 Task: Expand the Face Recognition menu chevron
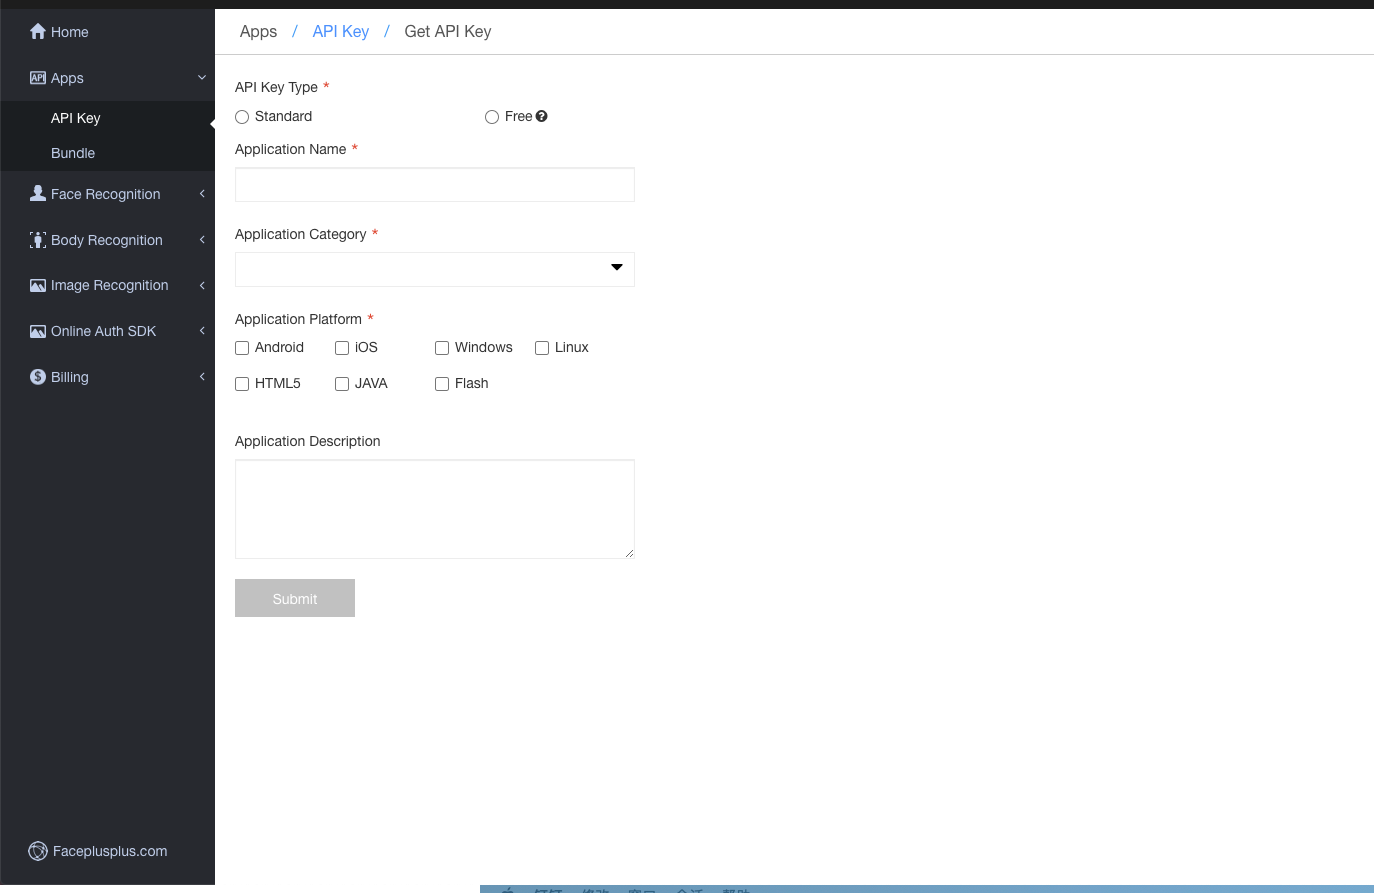202,194
